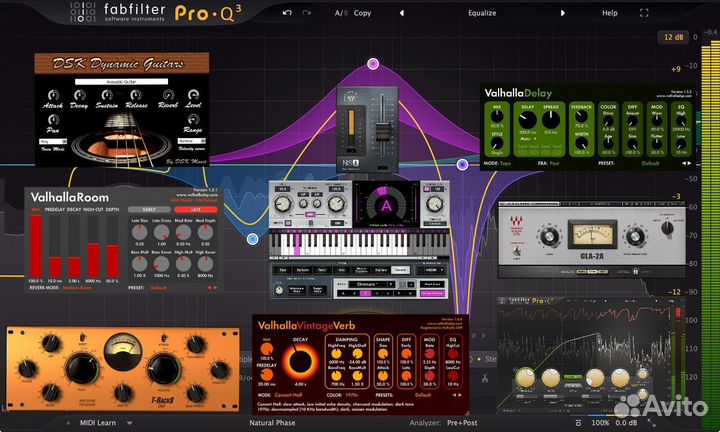
Task: Click the Level knob in DSK Dynamic Guitars
Action: [x=193, y=94]
